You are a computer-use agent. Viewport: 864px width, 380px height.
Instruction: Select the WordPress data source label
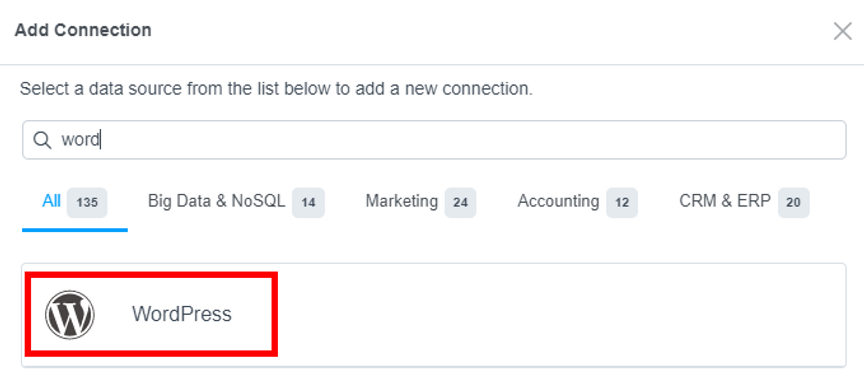(x=182, y=314)
